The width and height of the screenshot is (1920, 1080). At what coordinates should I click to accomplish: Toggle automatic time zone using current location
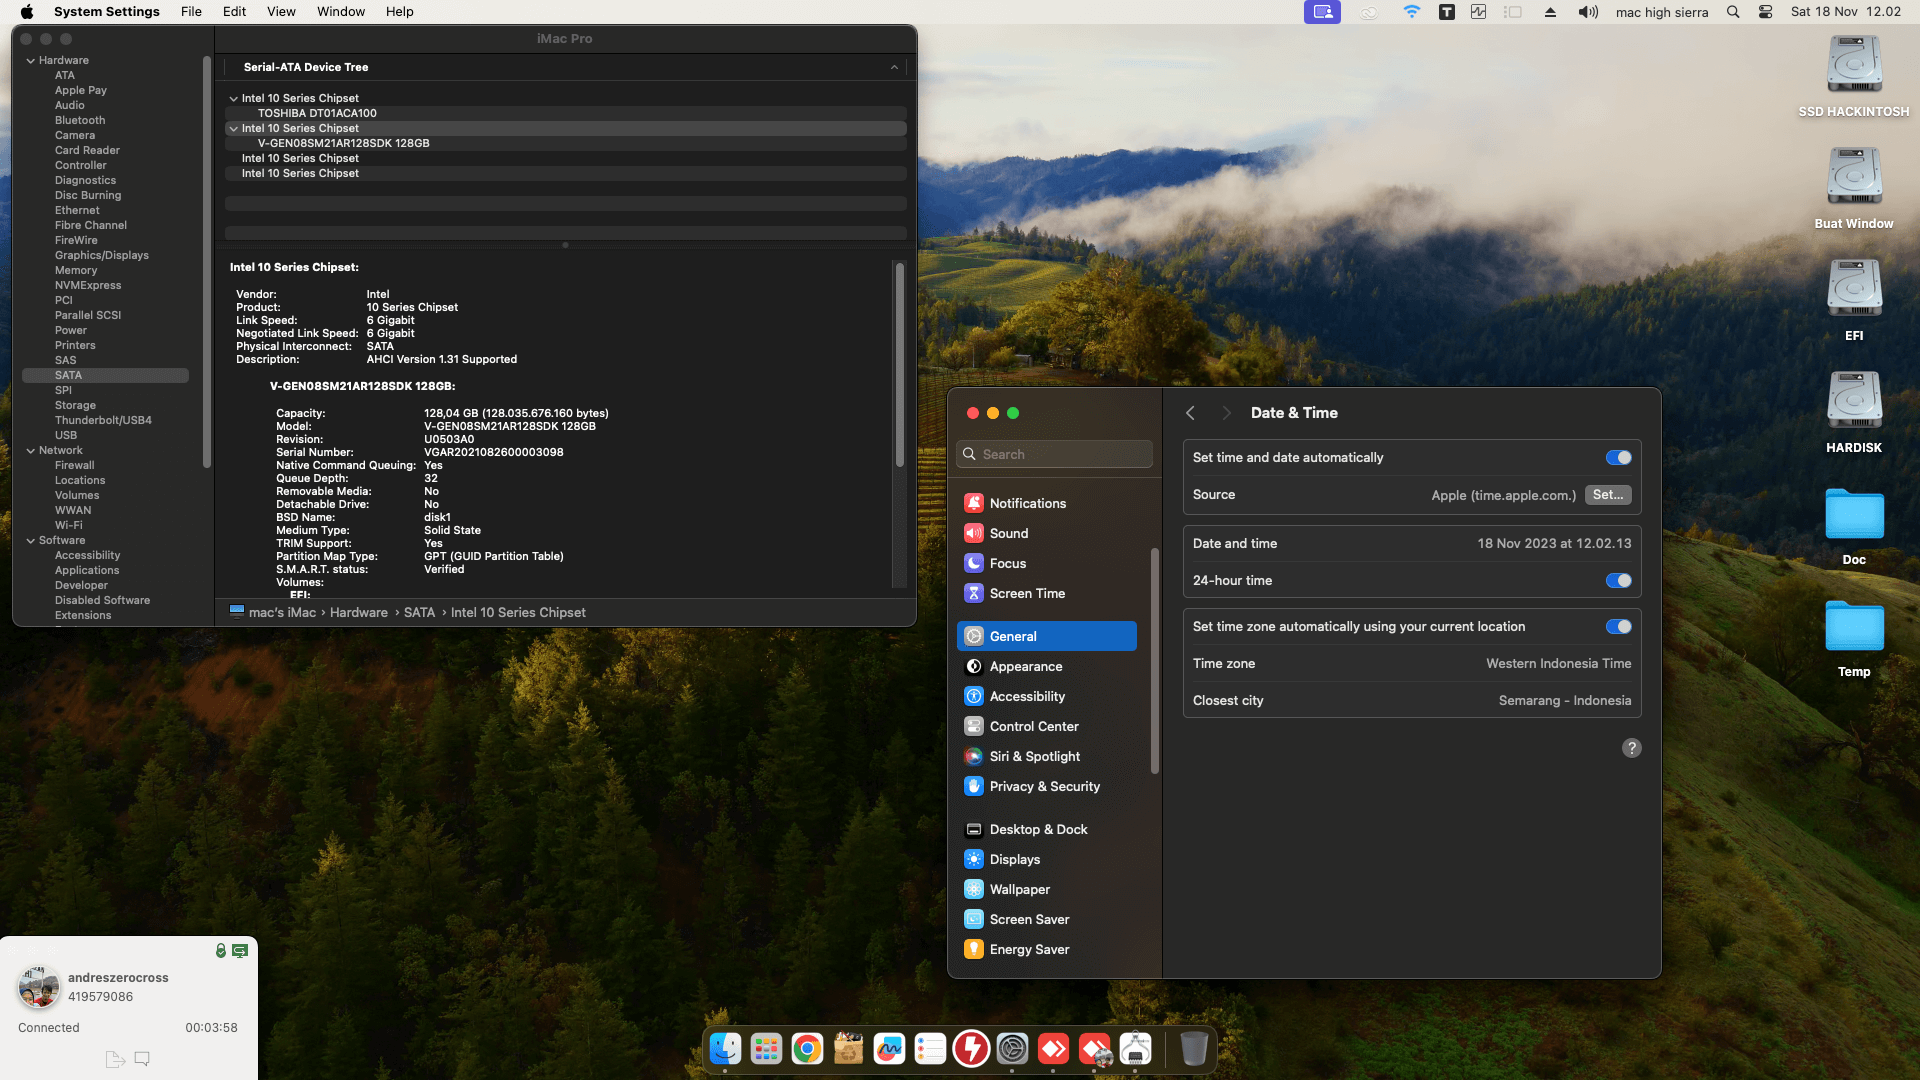(1618, 627)
